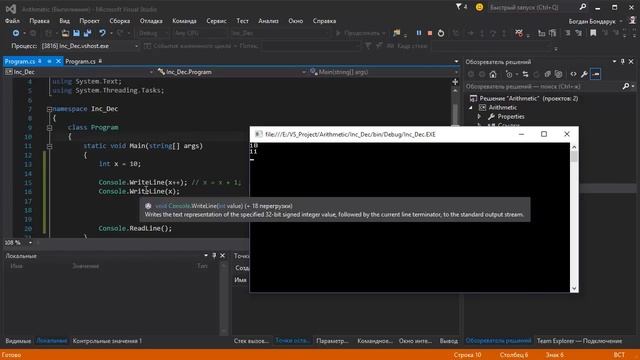Collapse the namespace Inc_Dec code block

click(x=49, y=109)
